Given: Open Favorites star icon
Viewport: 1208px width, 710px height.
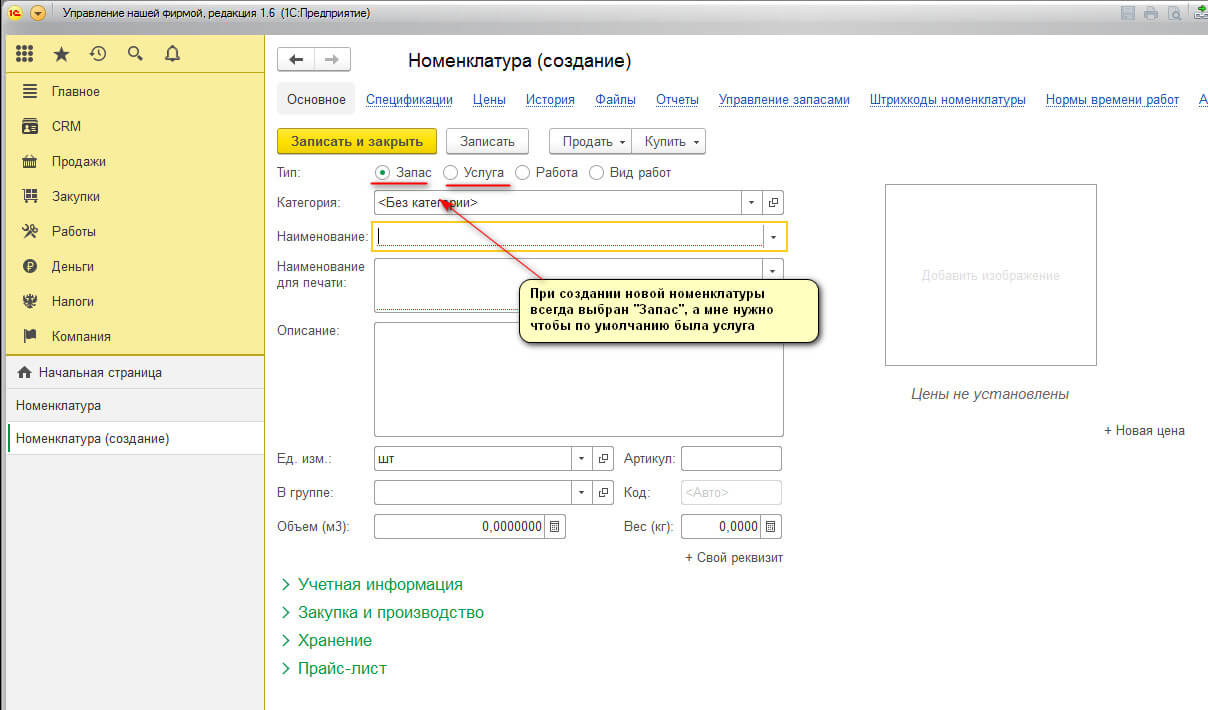Looking at the screenshot, I should pos(61,54).
